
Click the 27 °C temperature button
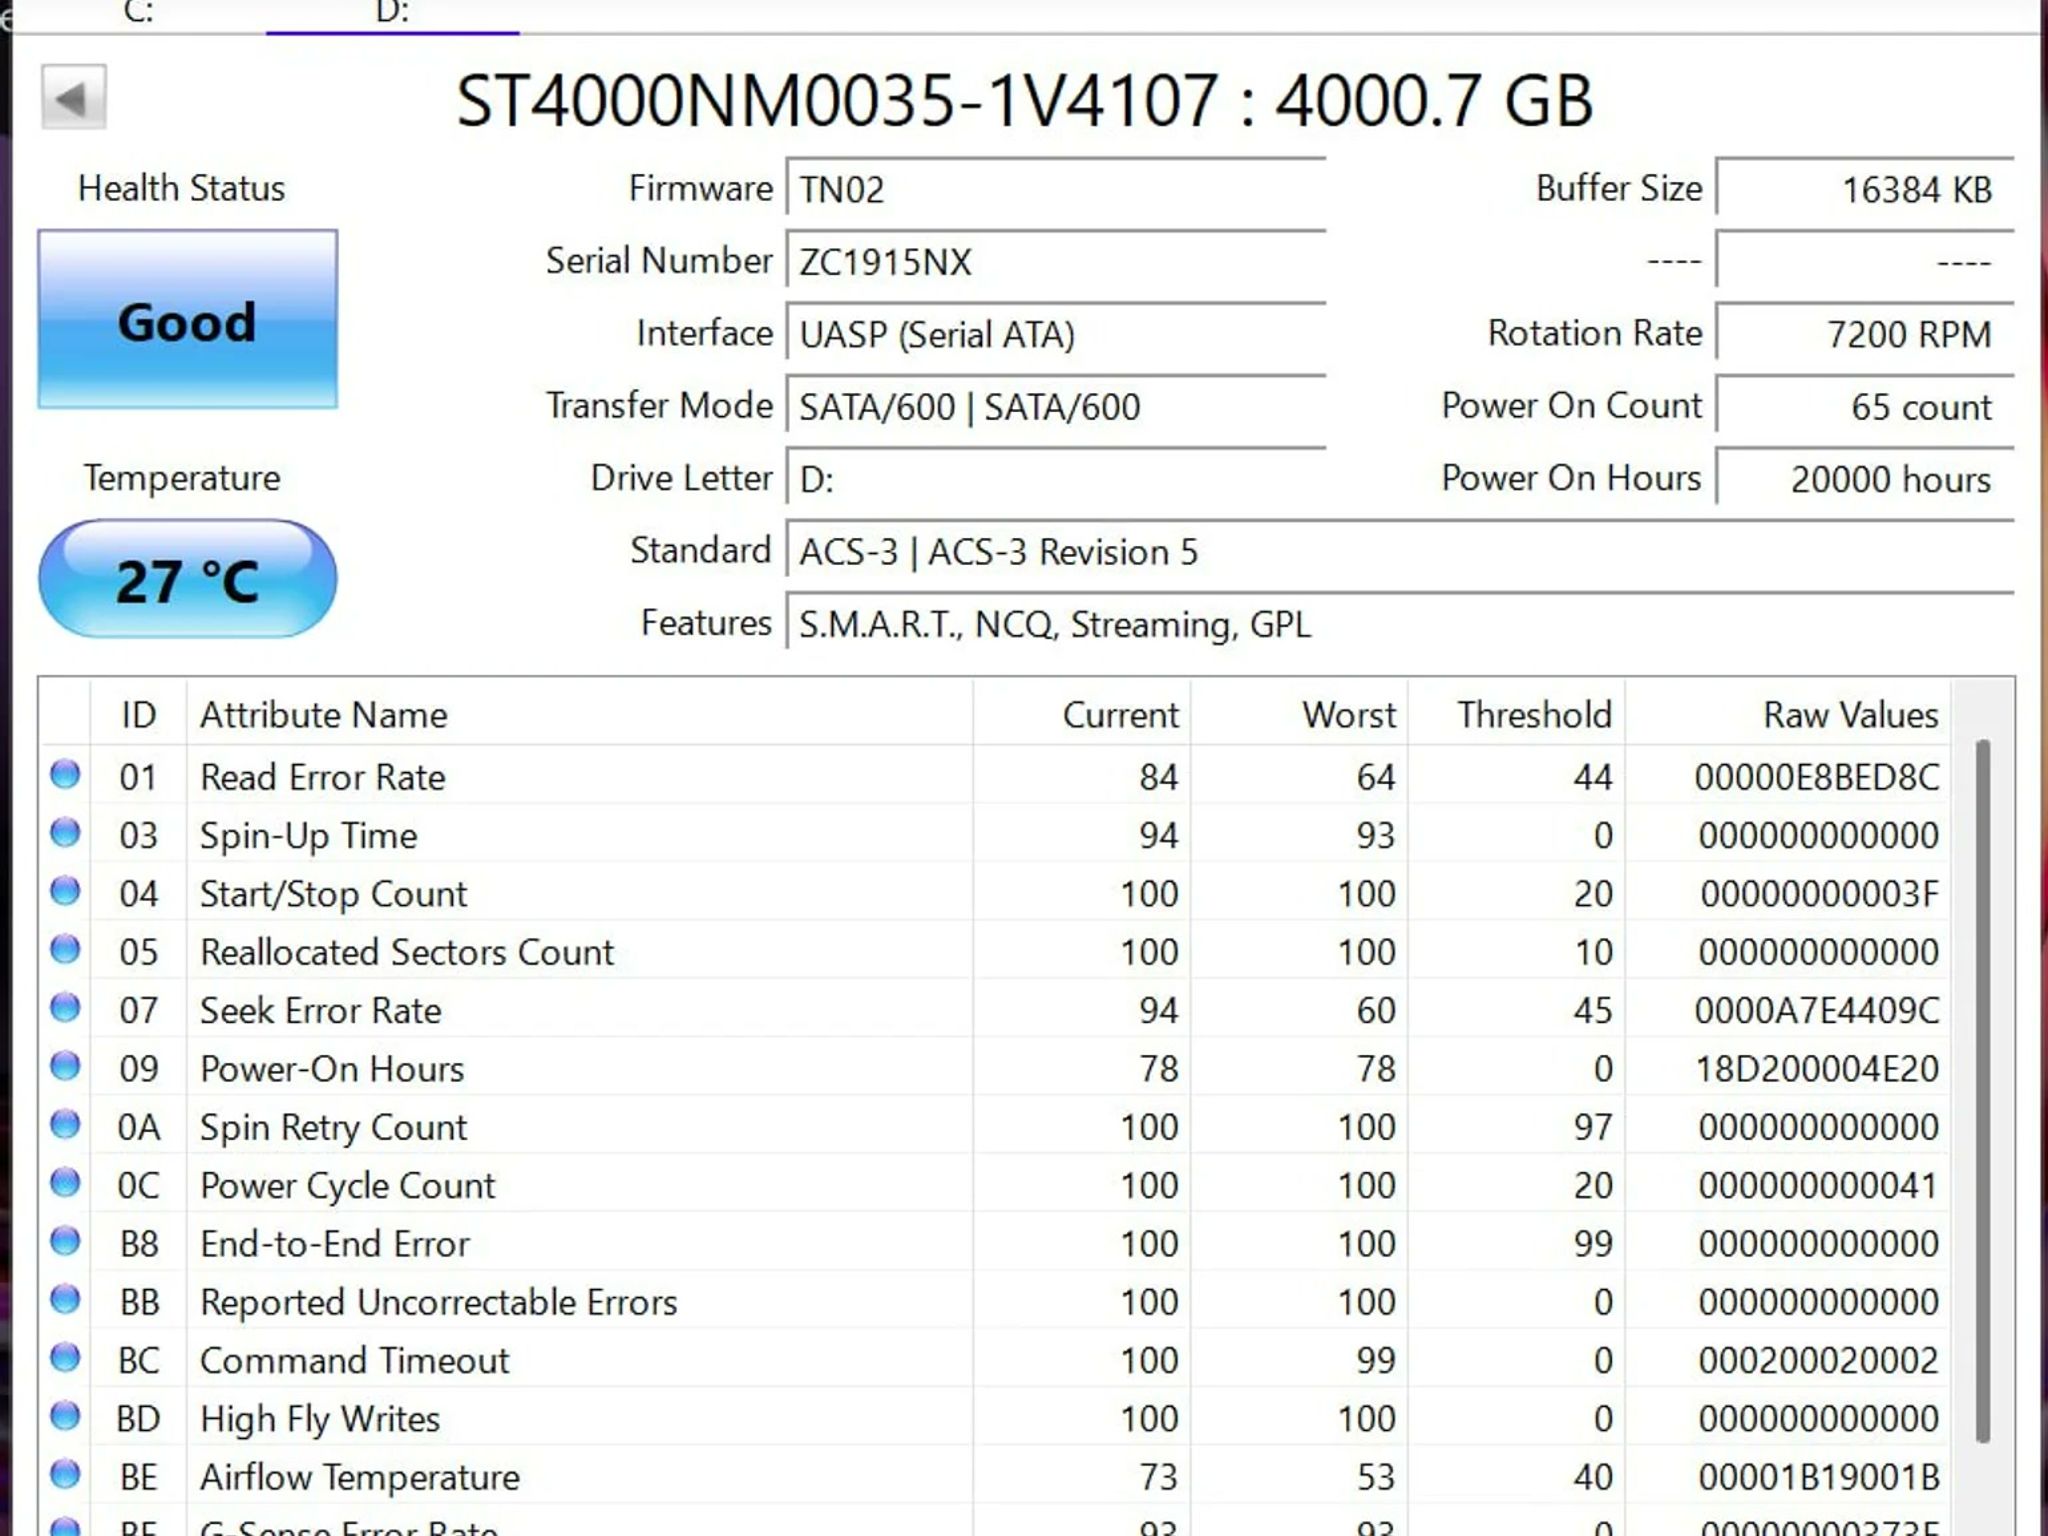(x=187, y=578)
